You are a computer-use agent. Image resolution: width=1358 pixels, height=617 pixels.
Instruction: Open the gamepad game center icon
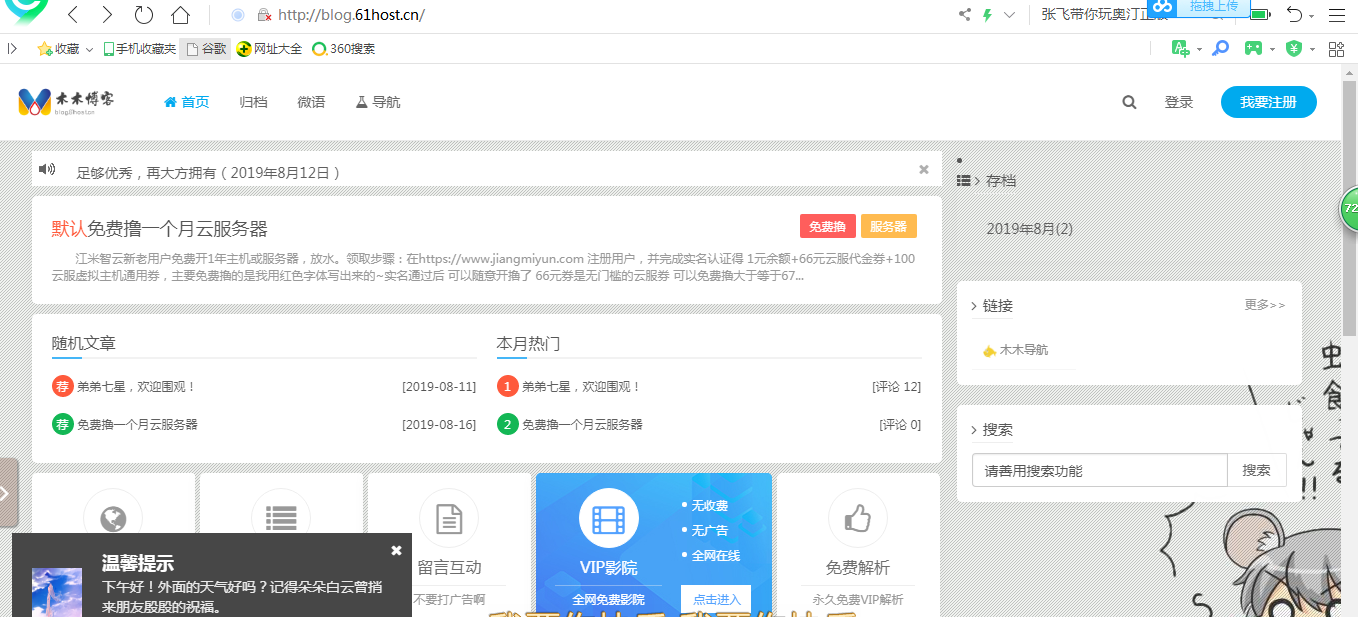[x=1252, y=48]
